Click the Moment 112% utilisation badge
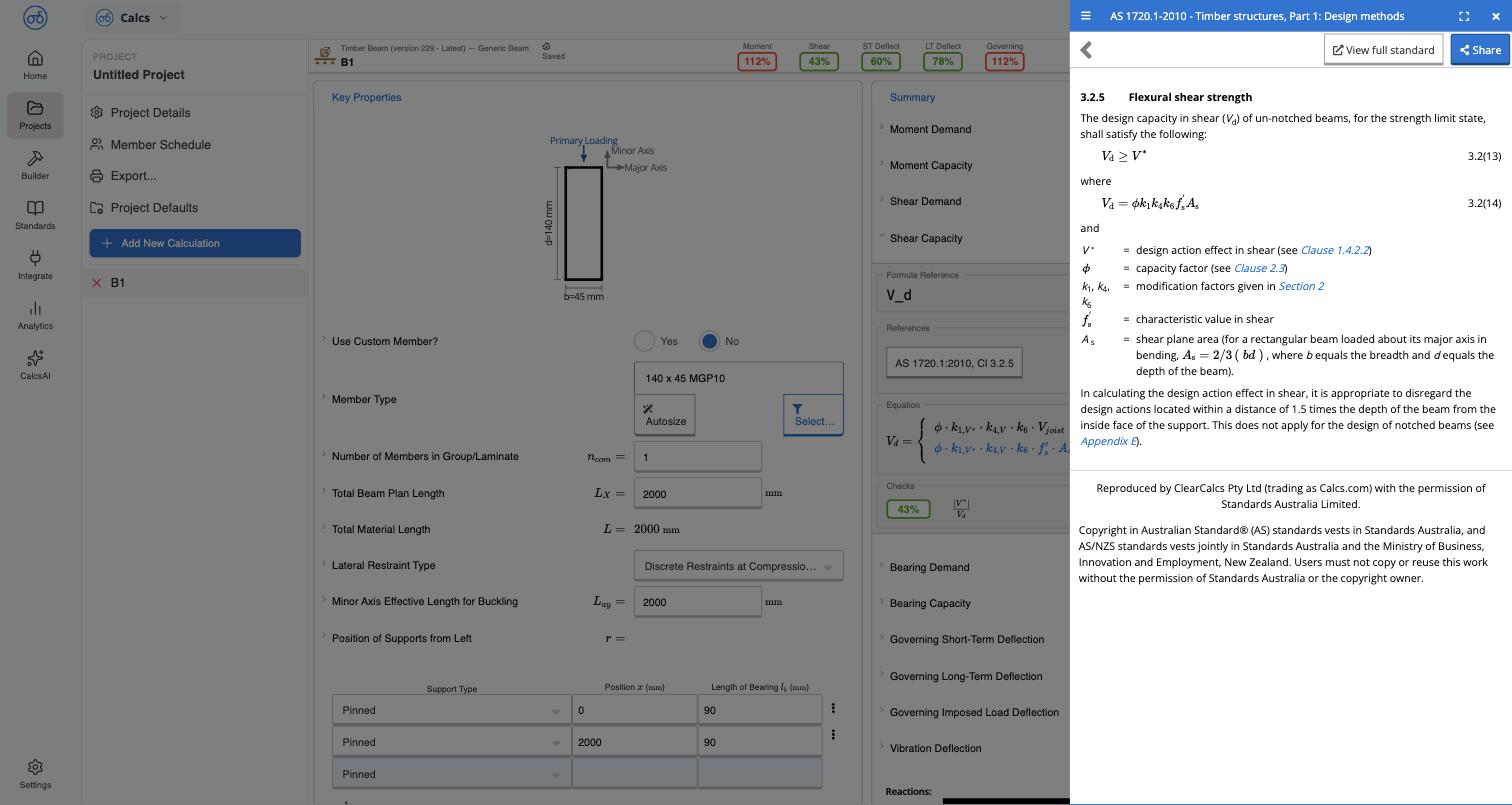1512x805 pixels. point(757,61)
